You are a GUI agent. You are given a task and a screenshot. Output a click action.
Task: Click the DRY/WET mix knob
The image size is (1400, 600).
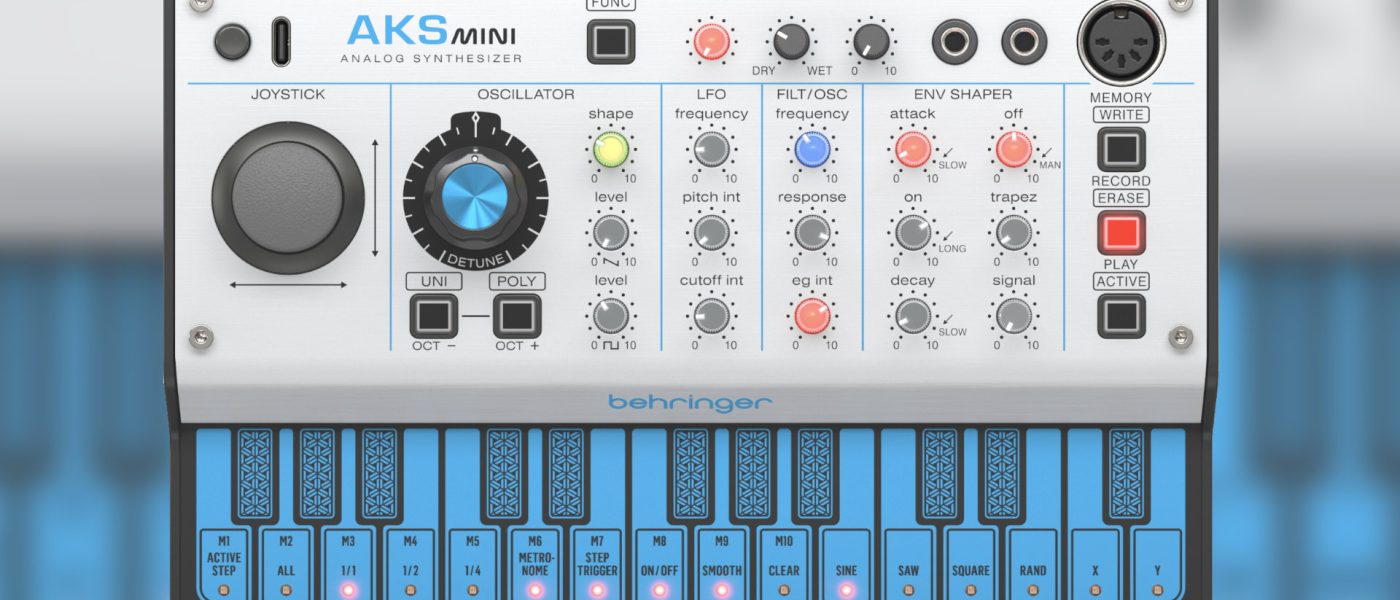click(791, 42)
